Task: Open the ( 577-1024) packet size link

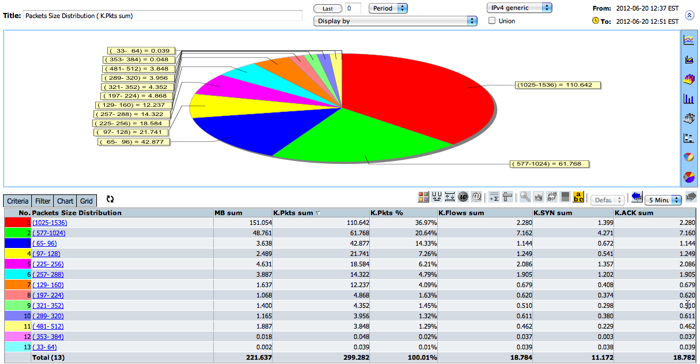Action: (x=49, y=233)
